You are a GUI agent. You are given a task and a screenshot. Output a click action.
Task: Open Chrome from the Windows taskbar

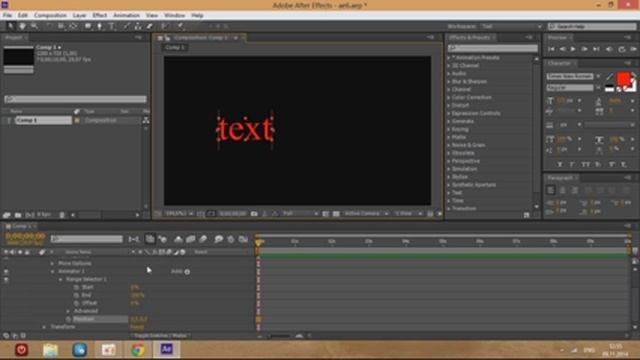[138, 350]
